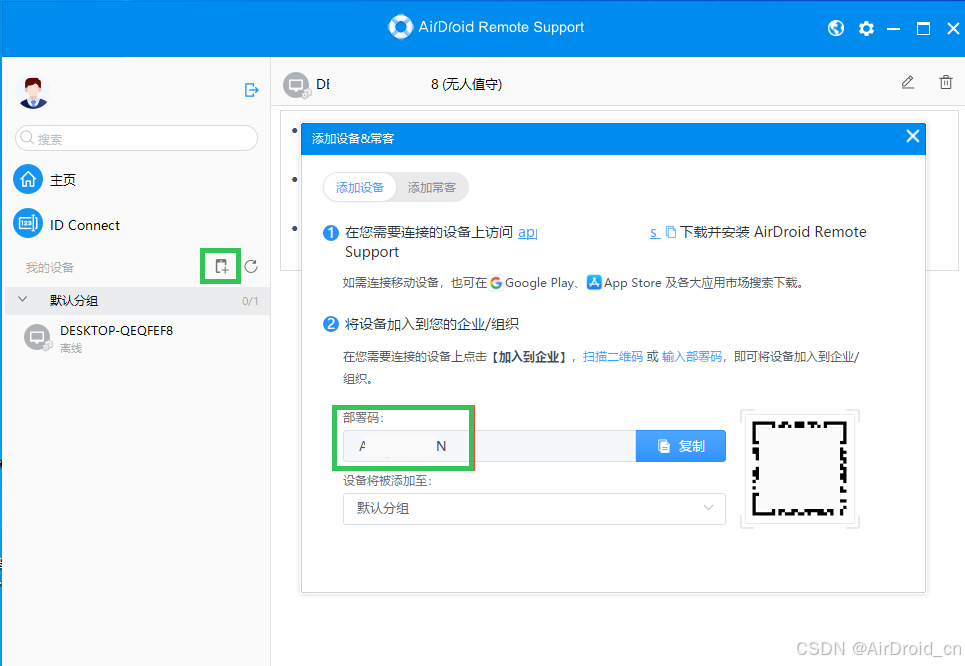The height and width of the screenshot is (666, 965).
Task: Click the AirDroid logo in title bar
Action: coord(400,27)
